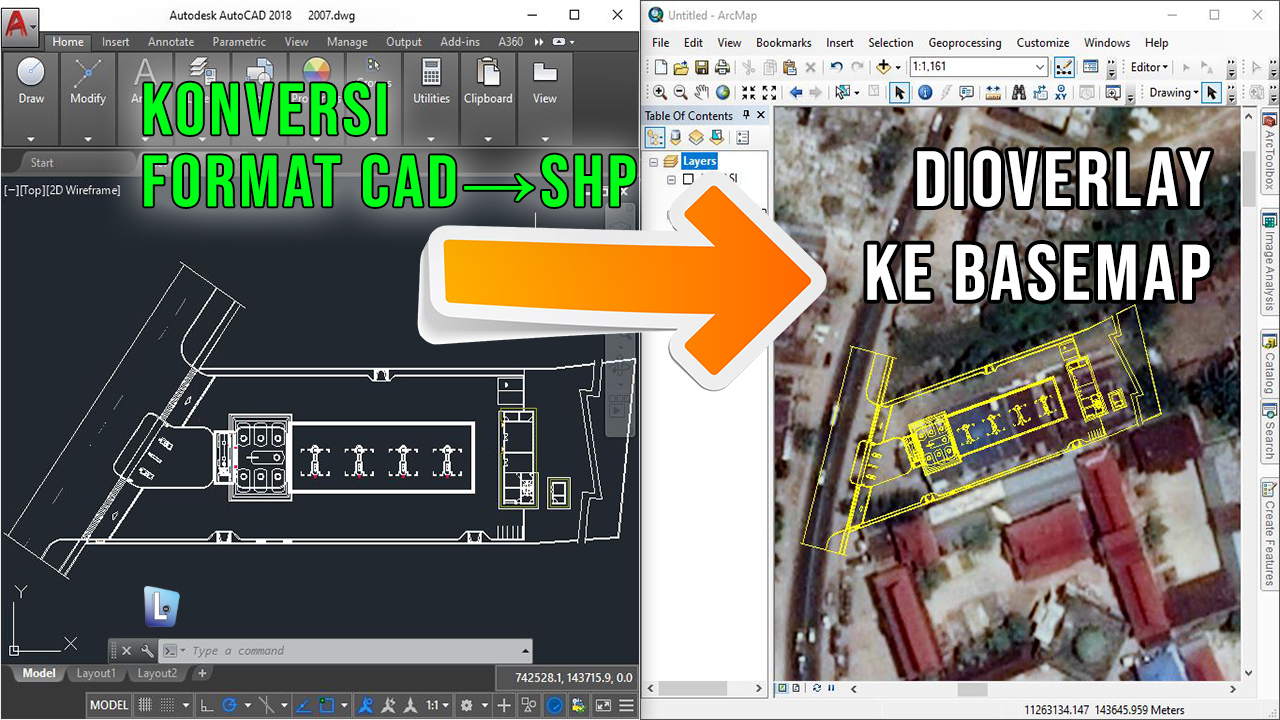Screen dimensions: 1280x720
Task: Add new AutoCAD layout with plus button
Action: (x=202, y=674)
